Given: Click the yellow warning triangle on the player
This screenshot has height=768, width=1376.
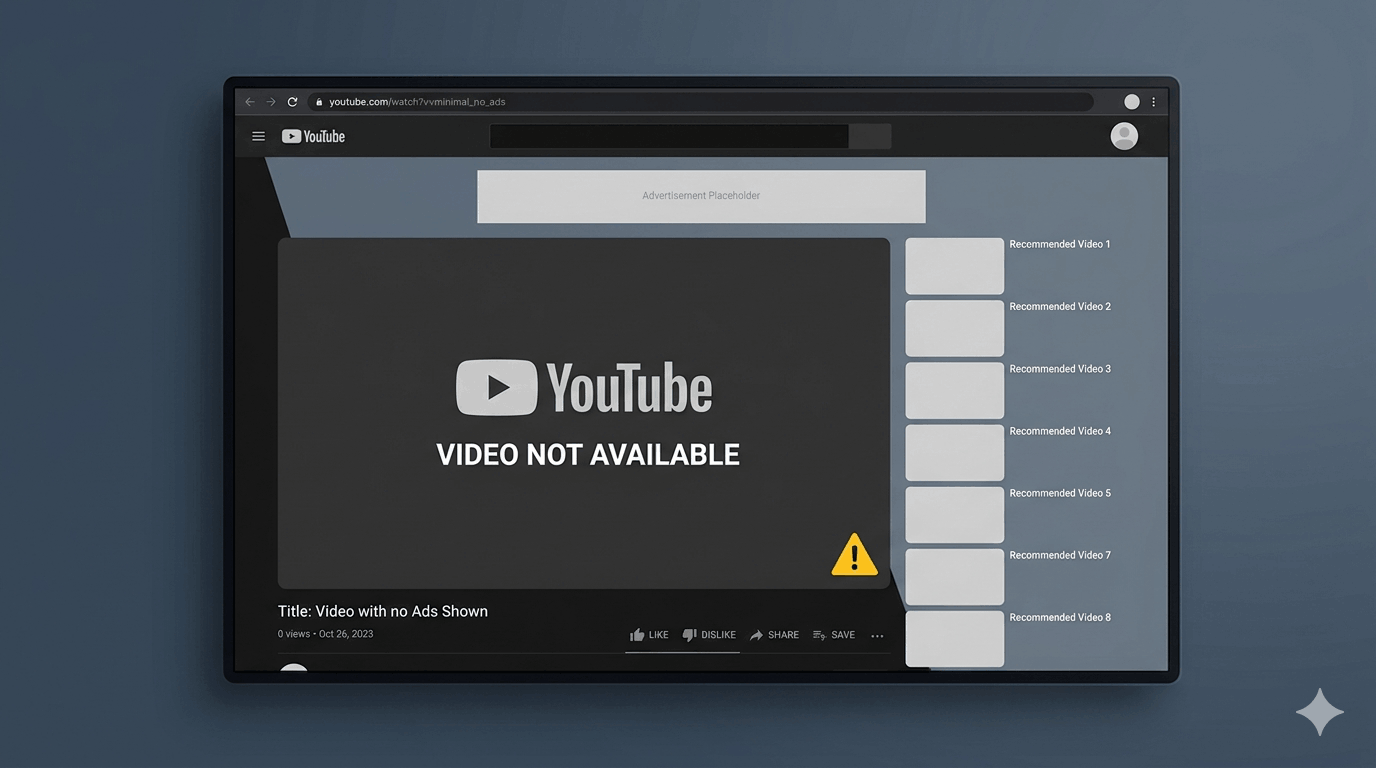Looking at the screenshot, I should tap(854, 555).
